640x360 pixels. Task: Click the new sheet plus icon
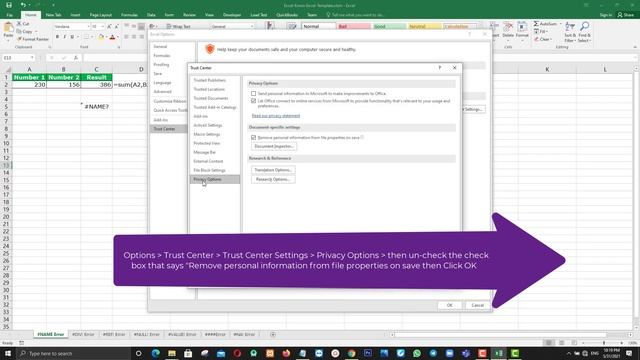(273, 335)
